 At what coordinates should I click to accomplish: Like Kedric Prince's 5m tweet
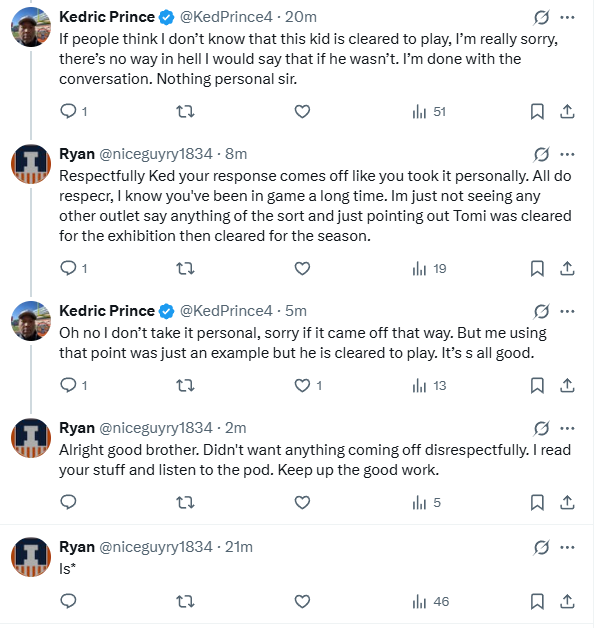(303, 385)
